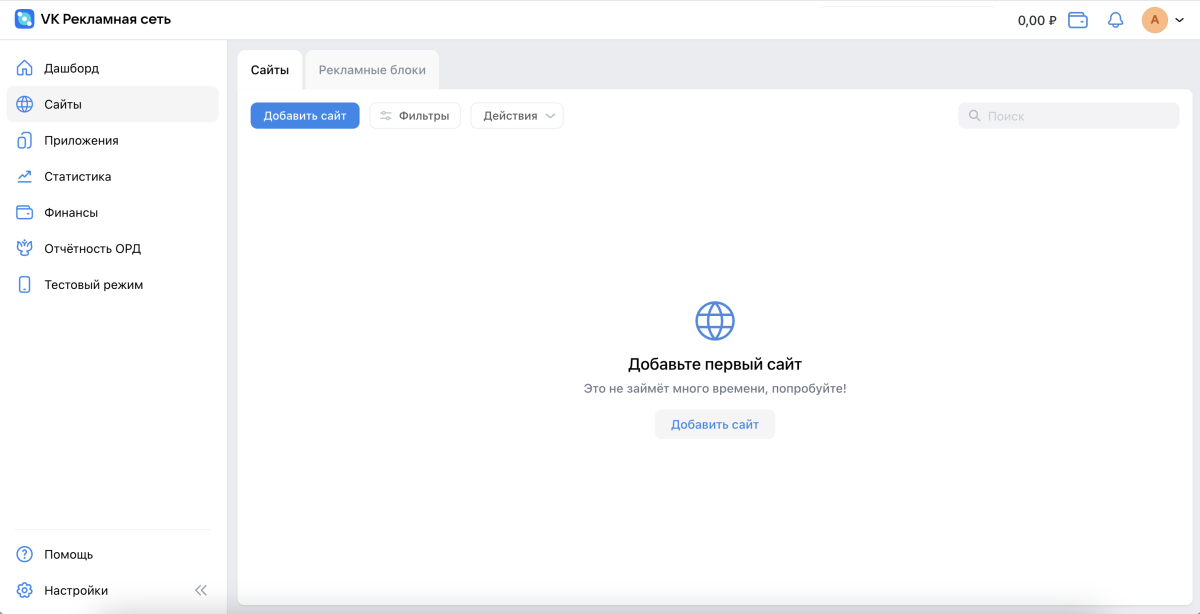Click the 0,00 ₽ balance amount
Image resolution: width=1200 pixels, height=614 pixels.
click(1037, 20)
